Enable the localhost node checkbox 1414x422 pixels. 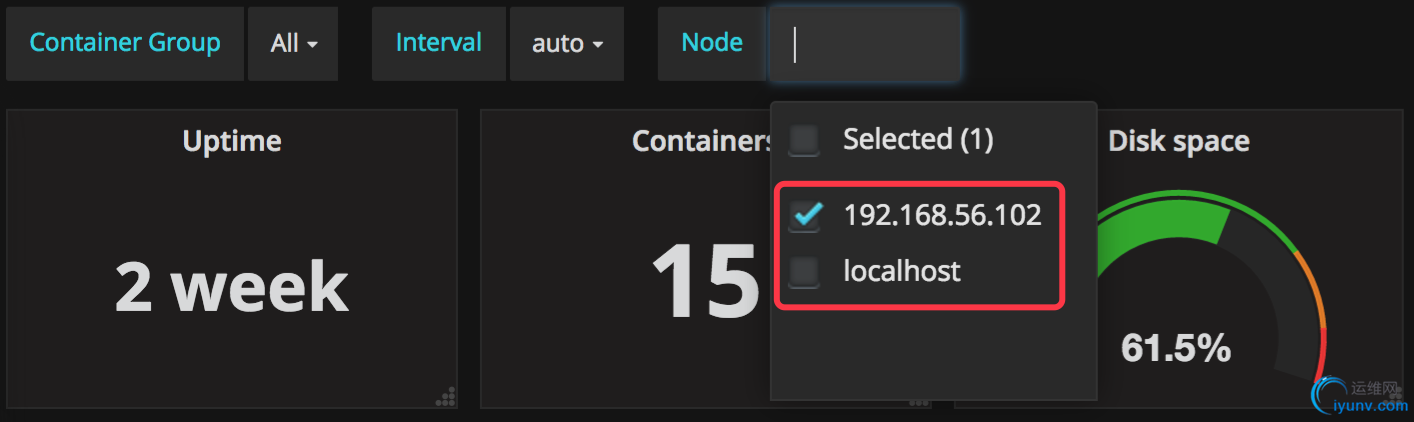click(804, 271)
